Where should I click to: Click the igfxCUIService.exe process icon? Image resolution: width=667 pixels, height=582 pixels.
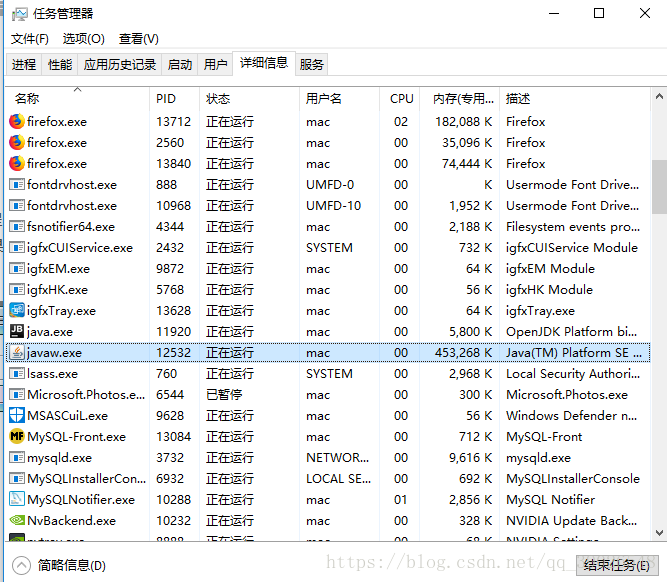coord(17,248)
